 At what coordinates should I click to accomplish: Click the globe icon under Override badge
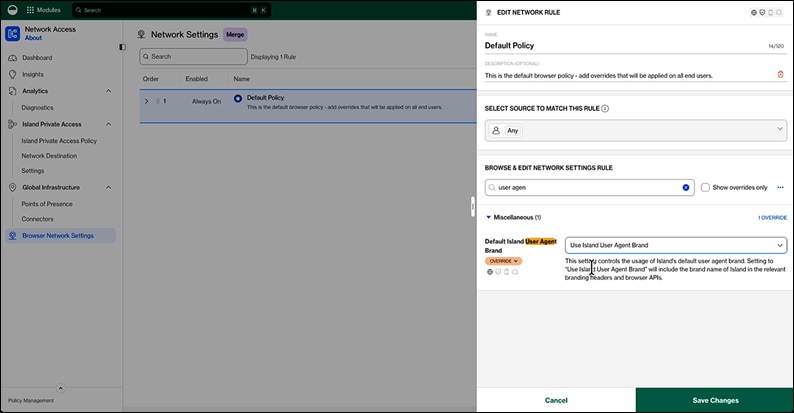pyautogui.click(x=490, y=272)
